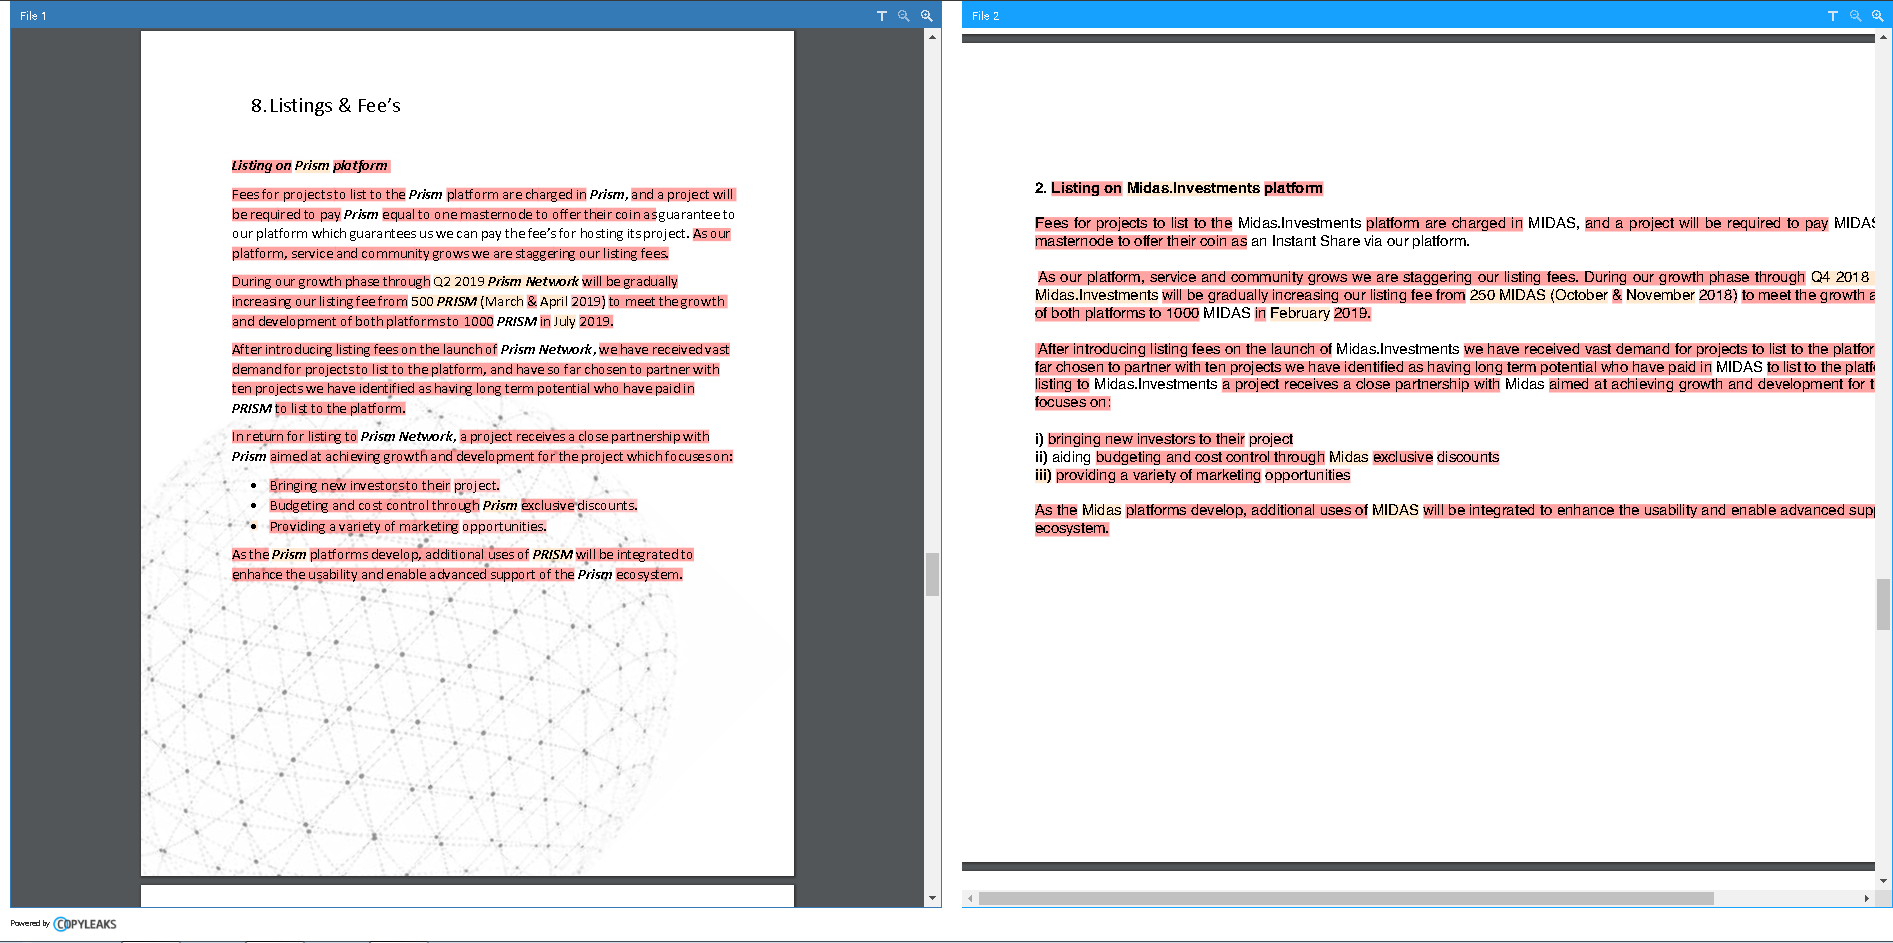Click 'After introducing listing fees' text in File 2

point(1129,349)
